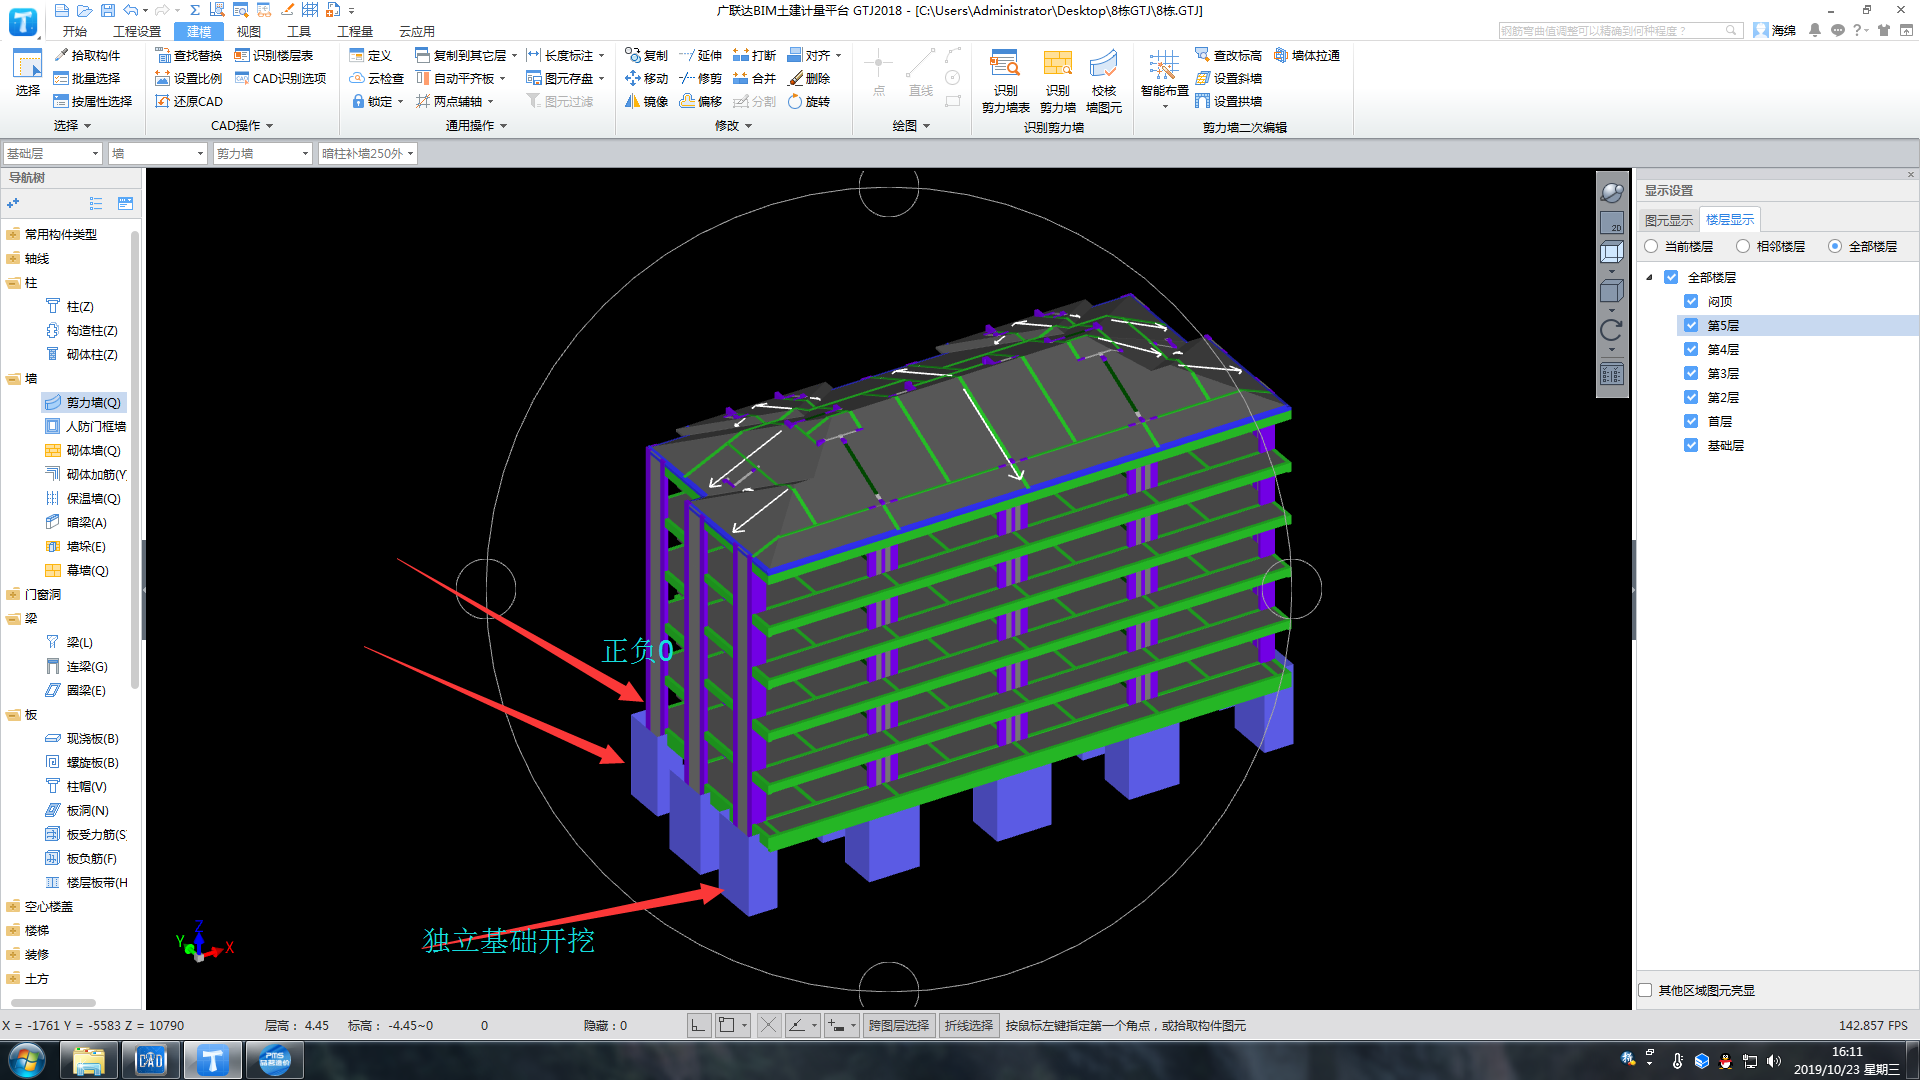The image size is (1920, 1080).
Task: Toggle the 闷顶 floor checkbox
Action: tap(1691, 301)
